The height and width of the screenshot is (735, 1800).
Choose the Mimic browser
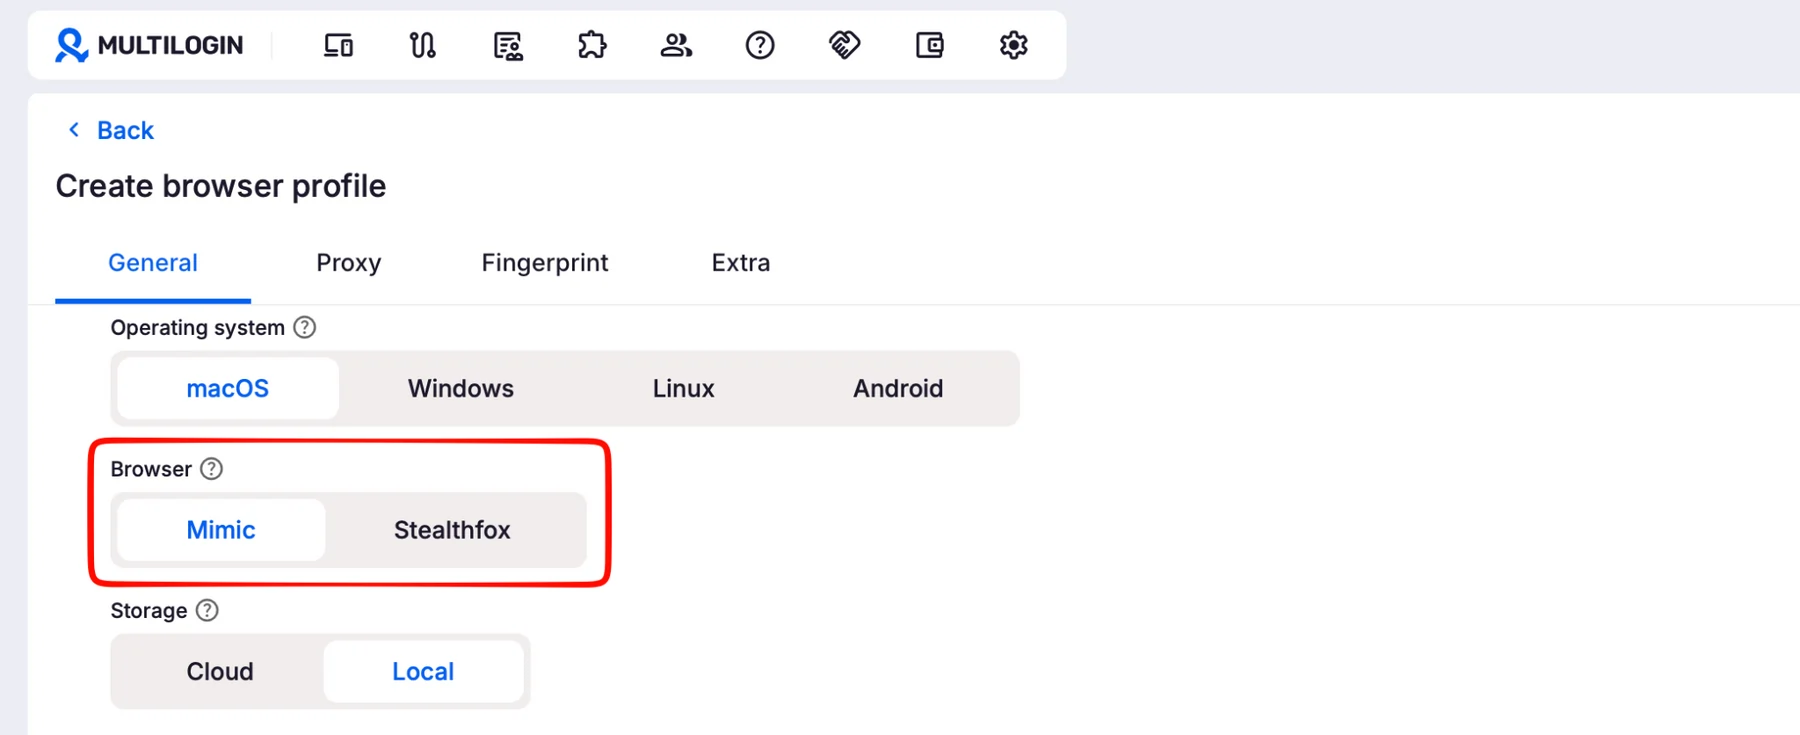(x=221, y=530)
